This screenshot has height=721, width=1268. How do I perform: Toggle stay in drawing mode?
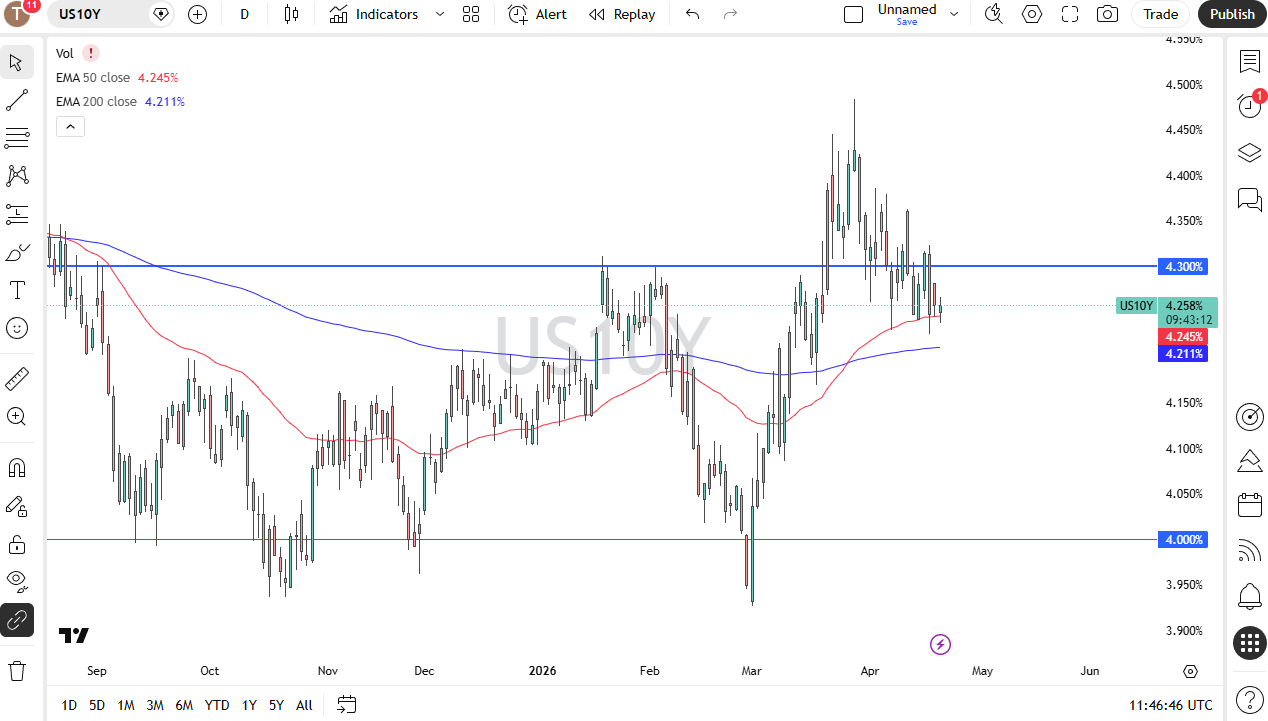17,506
